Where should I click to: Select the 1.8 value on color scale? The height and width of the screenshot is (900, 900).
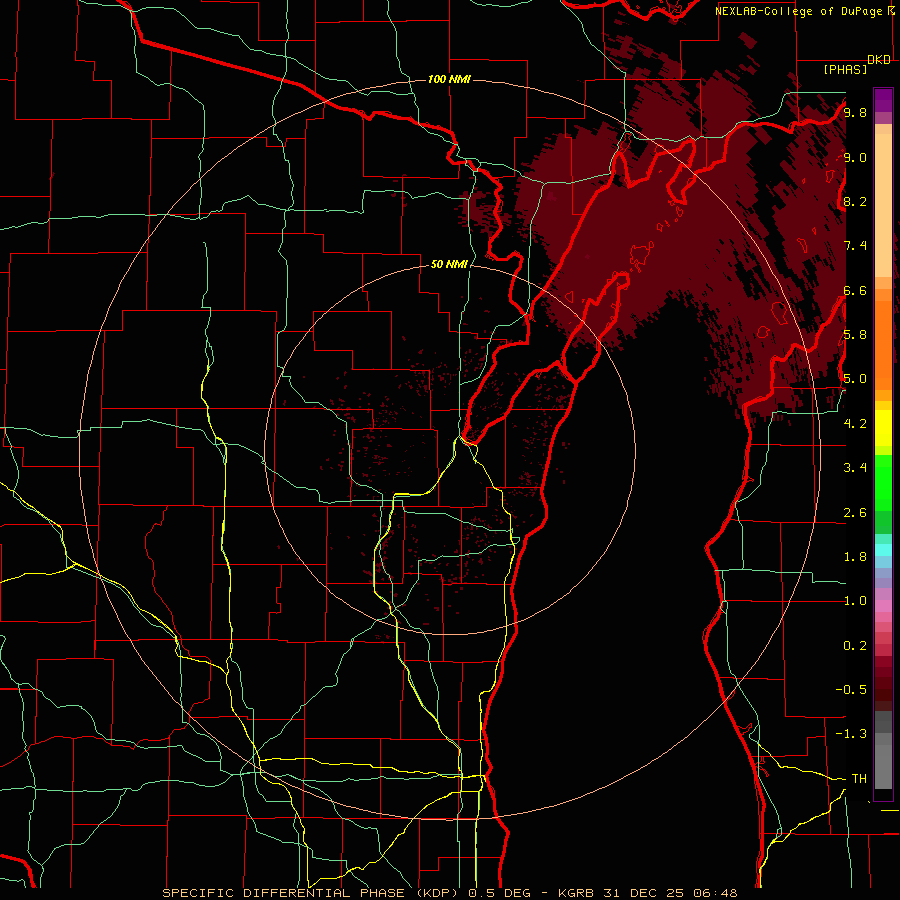pos(855,557)
